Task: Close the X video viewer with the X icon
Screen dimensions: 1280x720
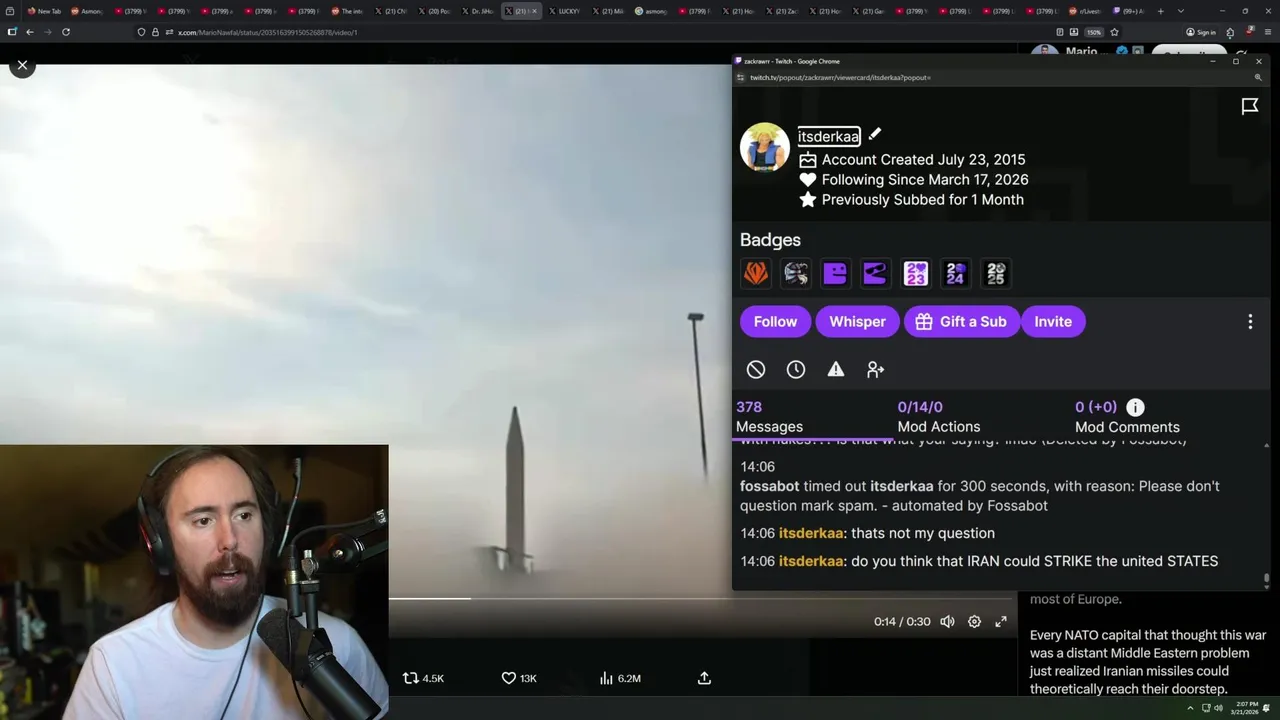Action: click(x=22, y=65)
